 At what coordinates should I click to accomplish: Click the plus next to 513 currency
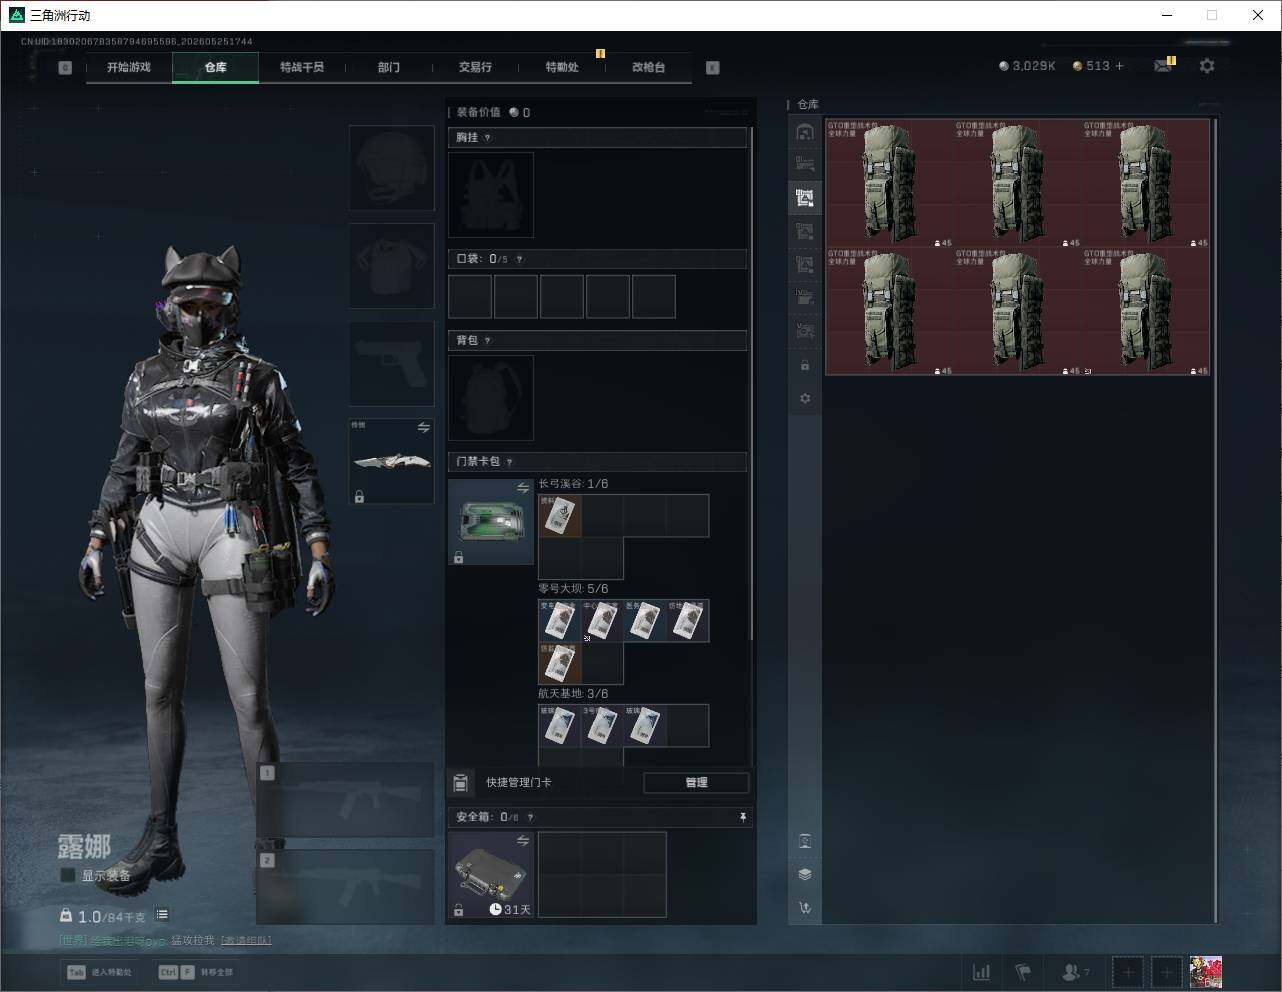click(x=1119, y=66)
